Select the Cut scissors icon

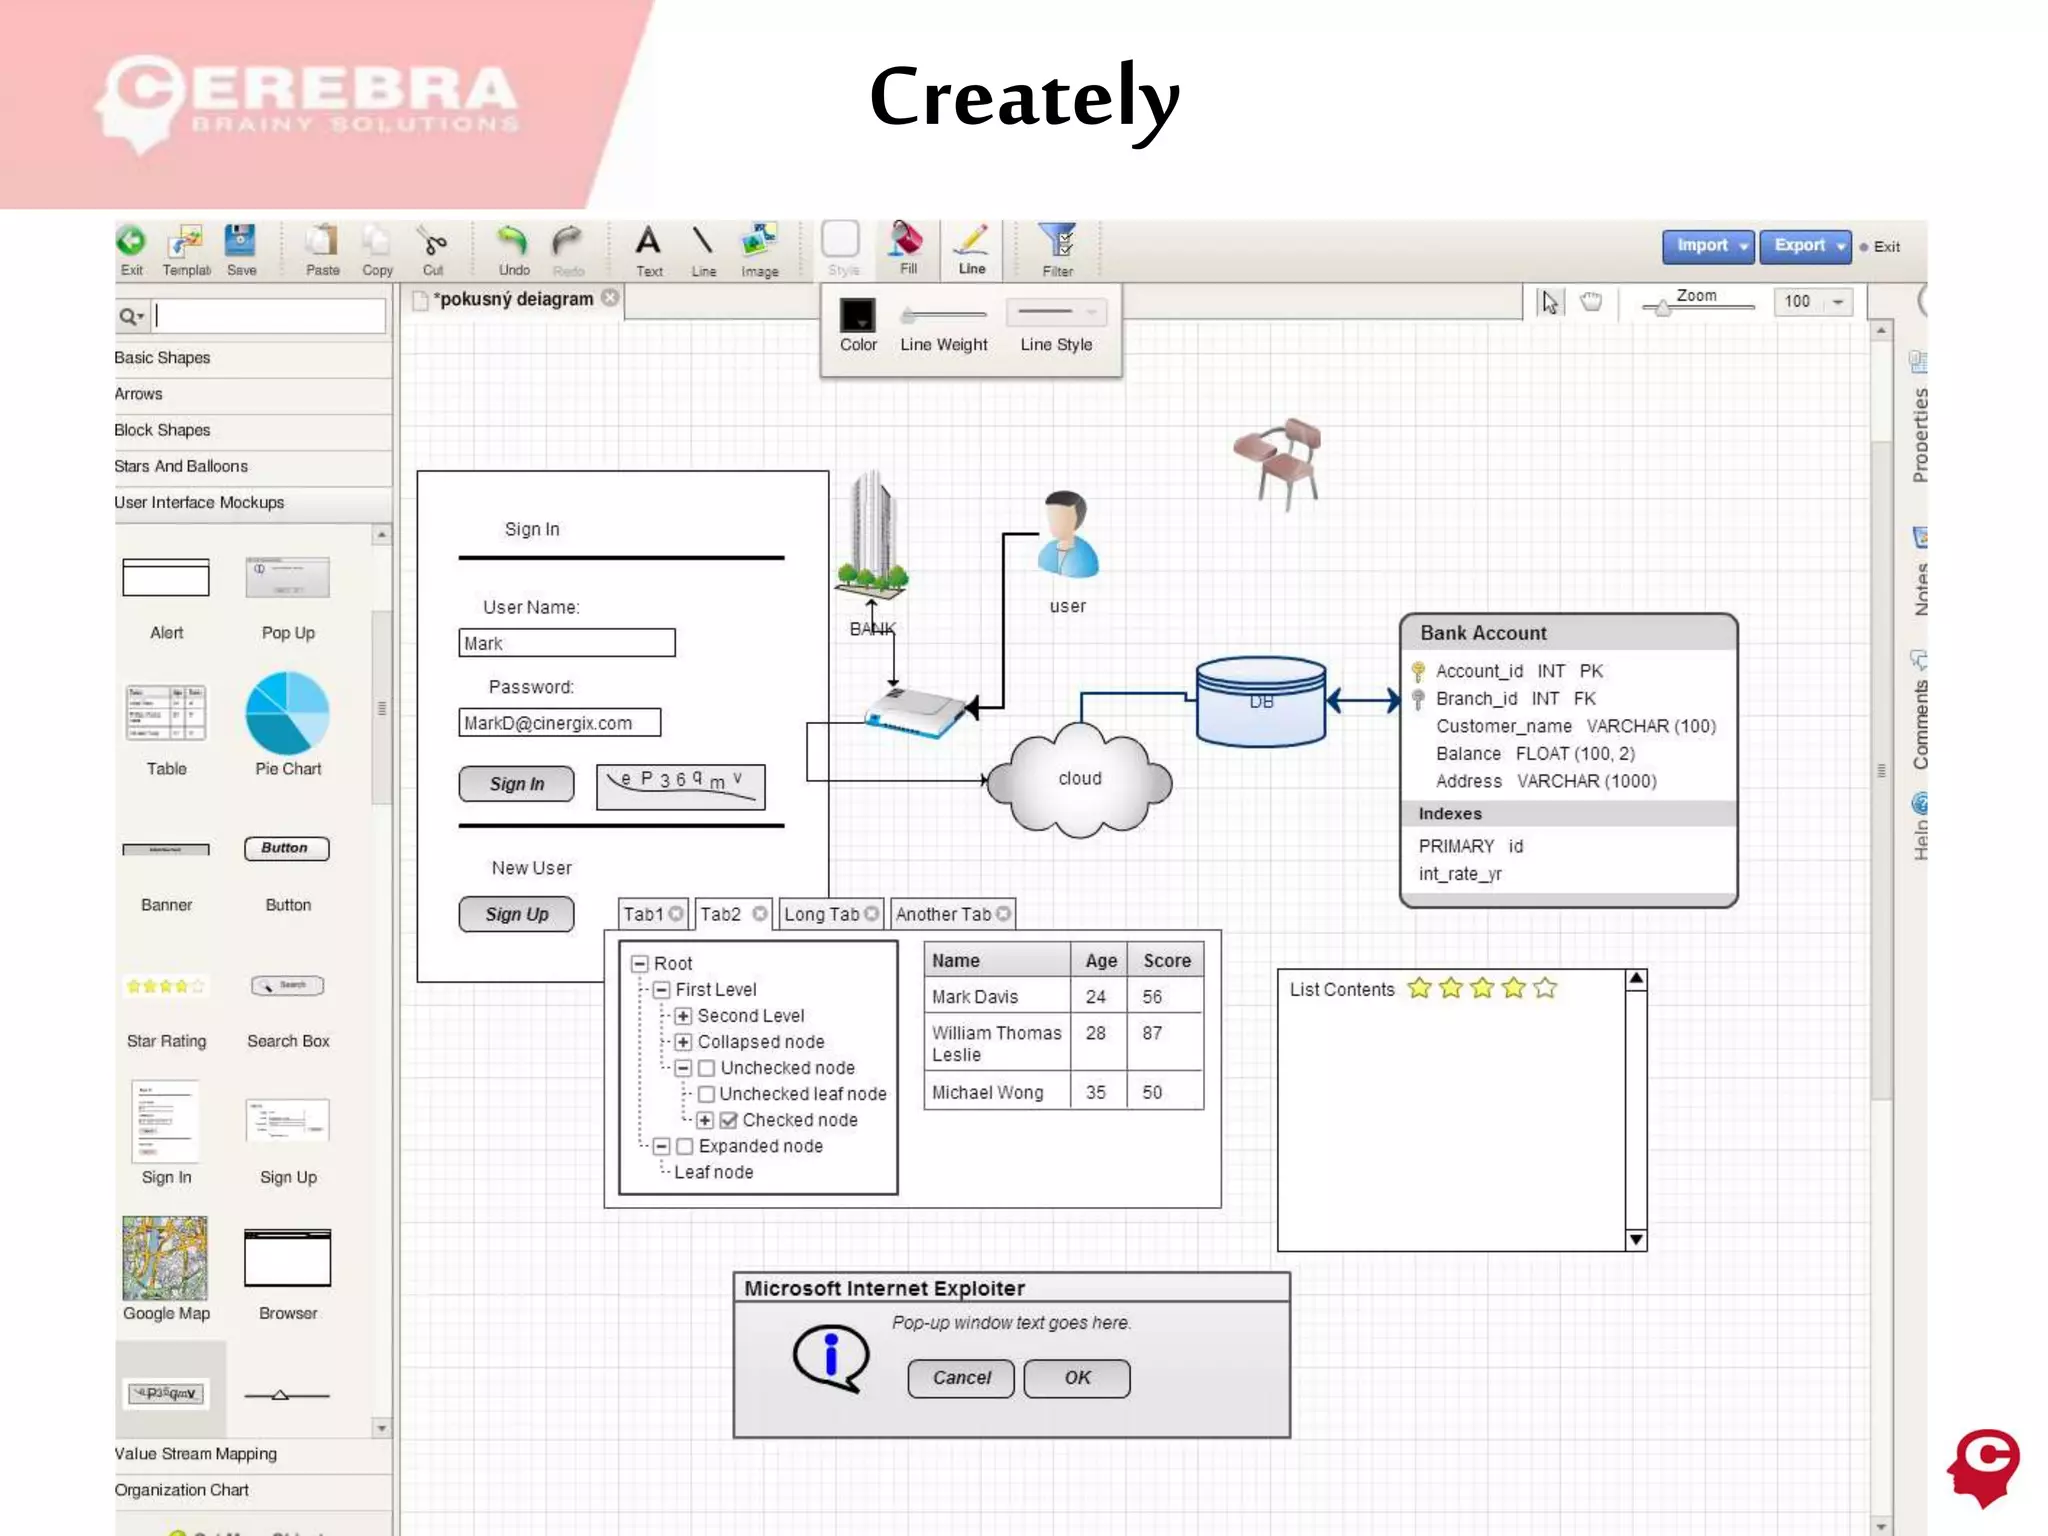(432, 243)
